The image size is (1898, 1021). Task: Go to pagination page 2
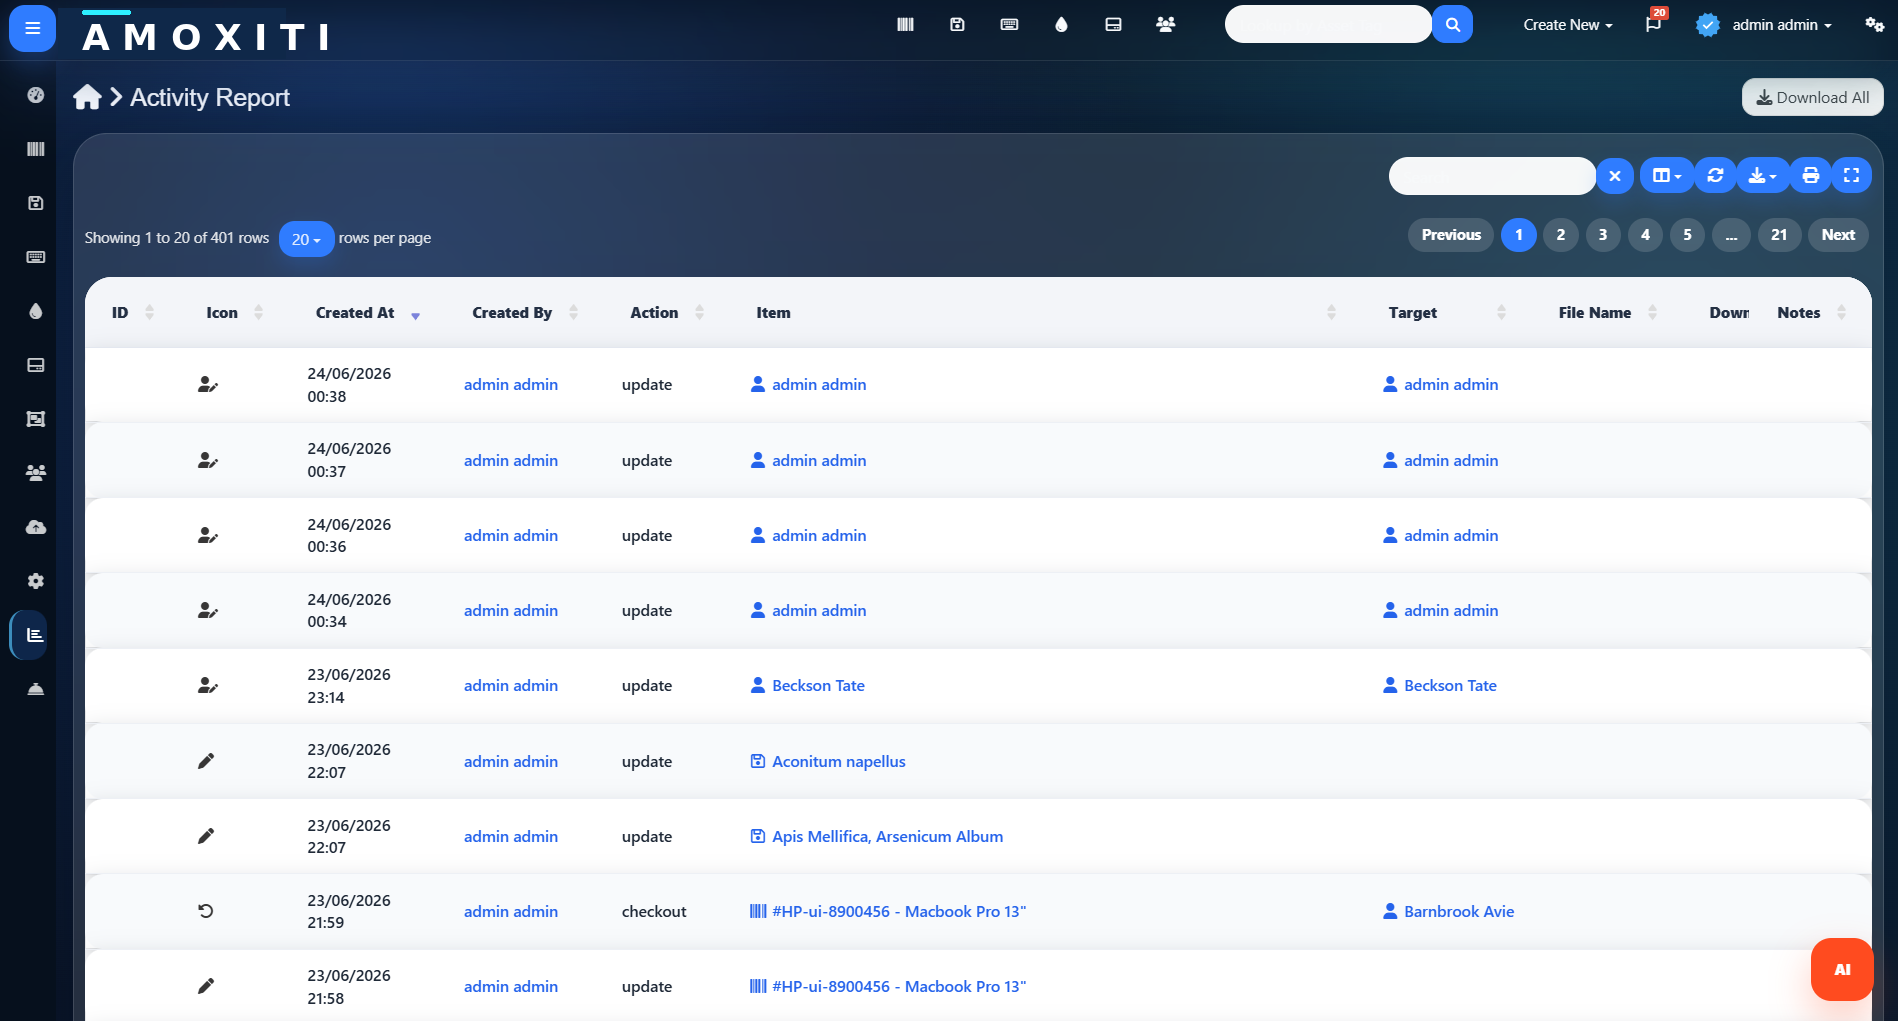(1561, 235)
